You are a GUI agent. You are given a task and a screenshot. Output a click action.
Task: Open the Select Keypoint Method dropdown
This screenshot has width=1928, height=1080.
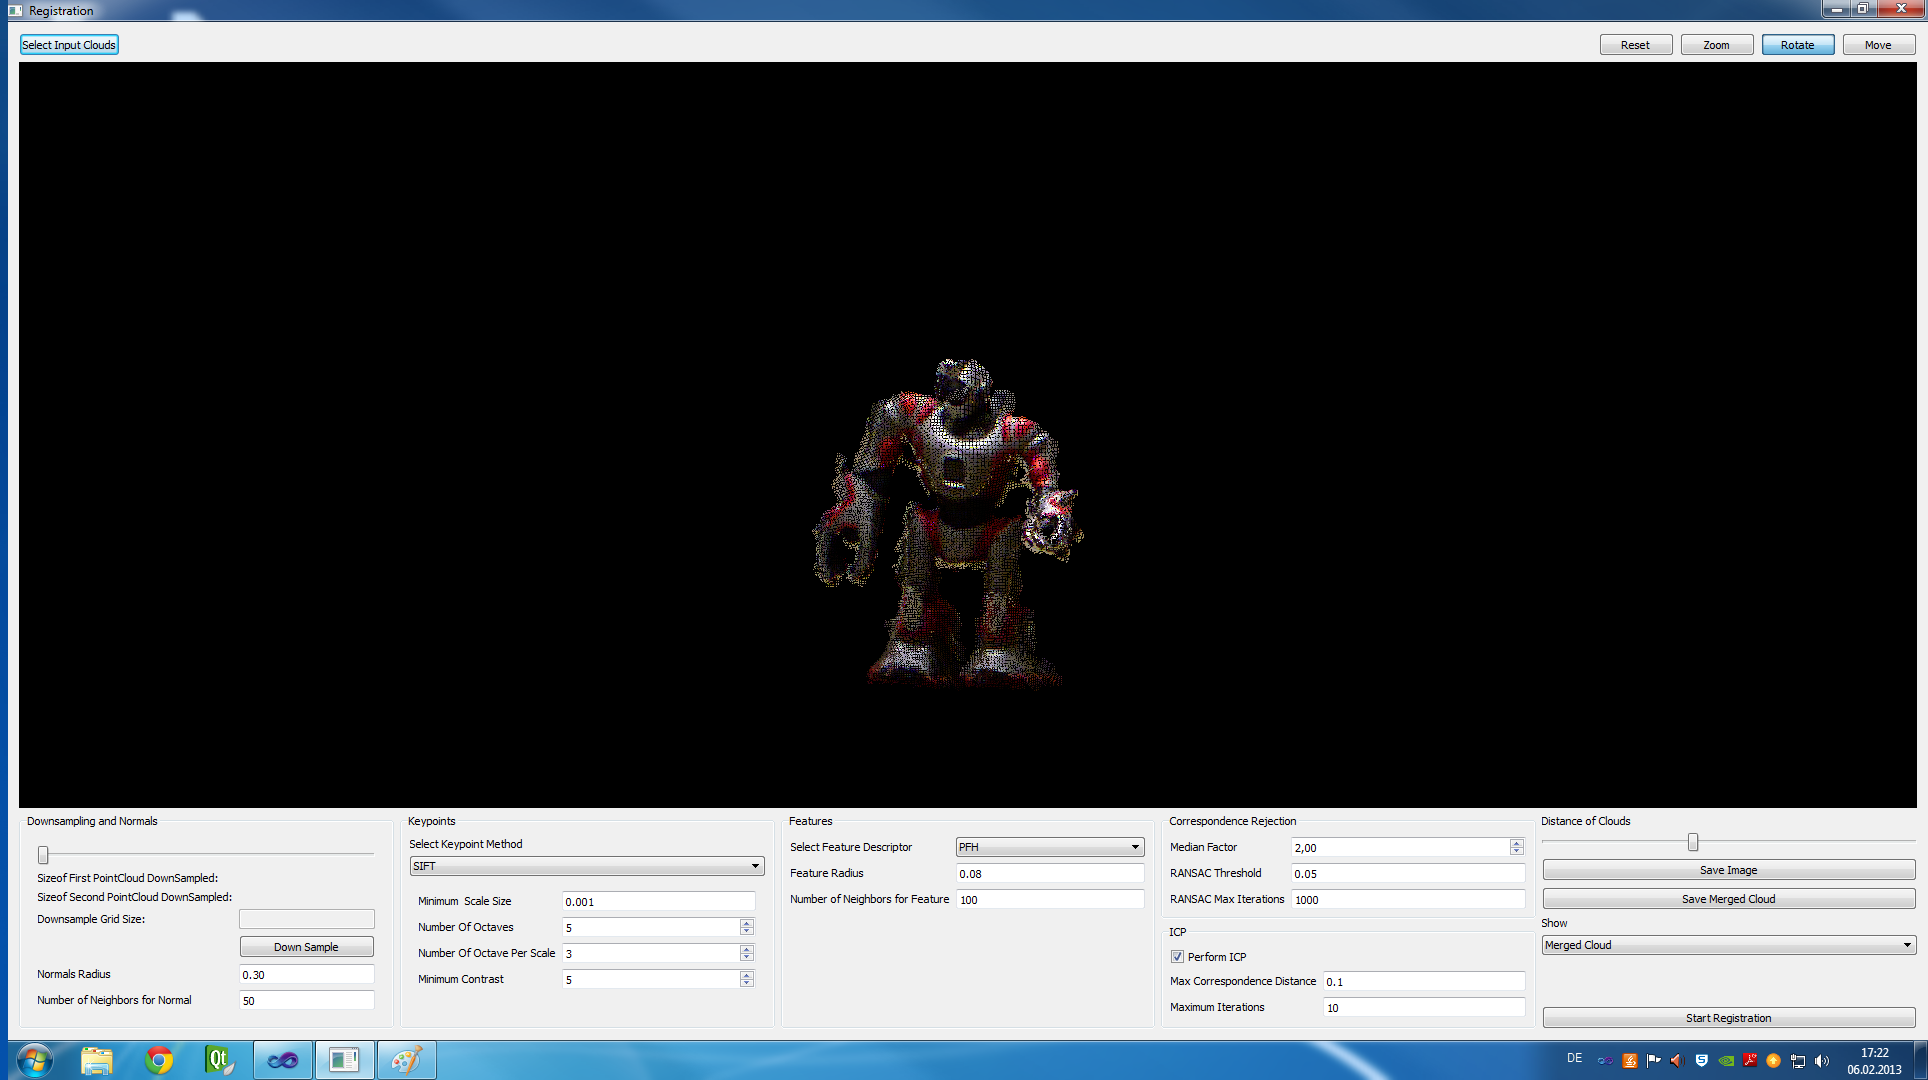coord(587,866)
